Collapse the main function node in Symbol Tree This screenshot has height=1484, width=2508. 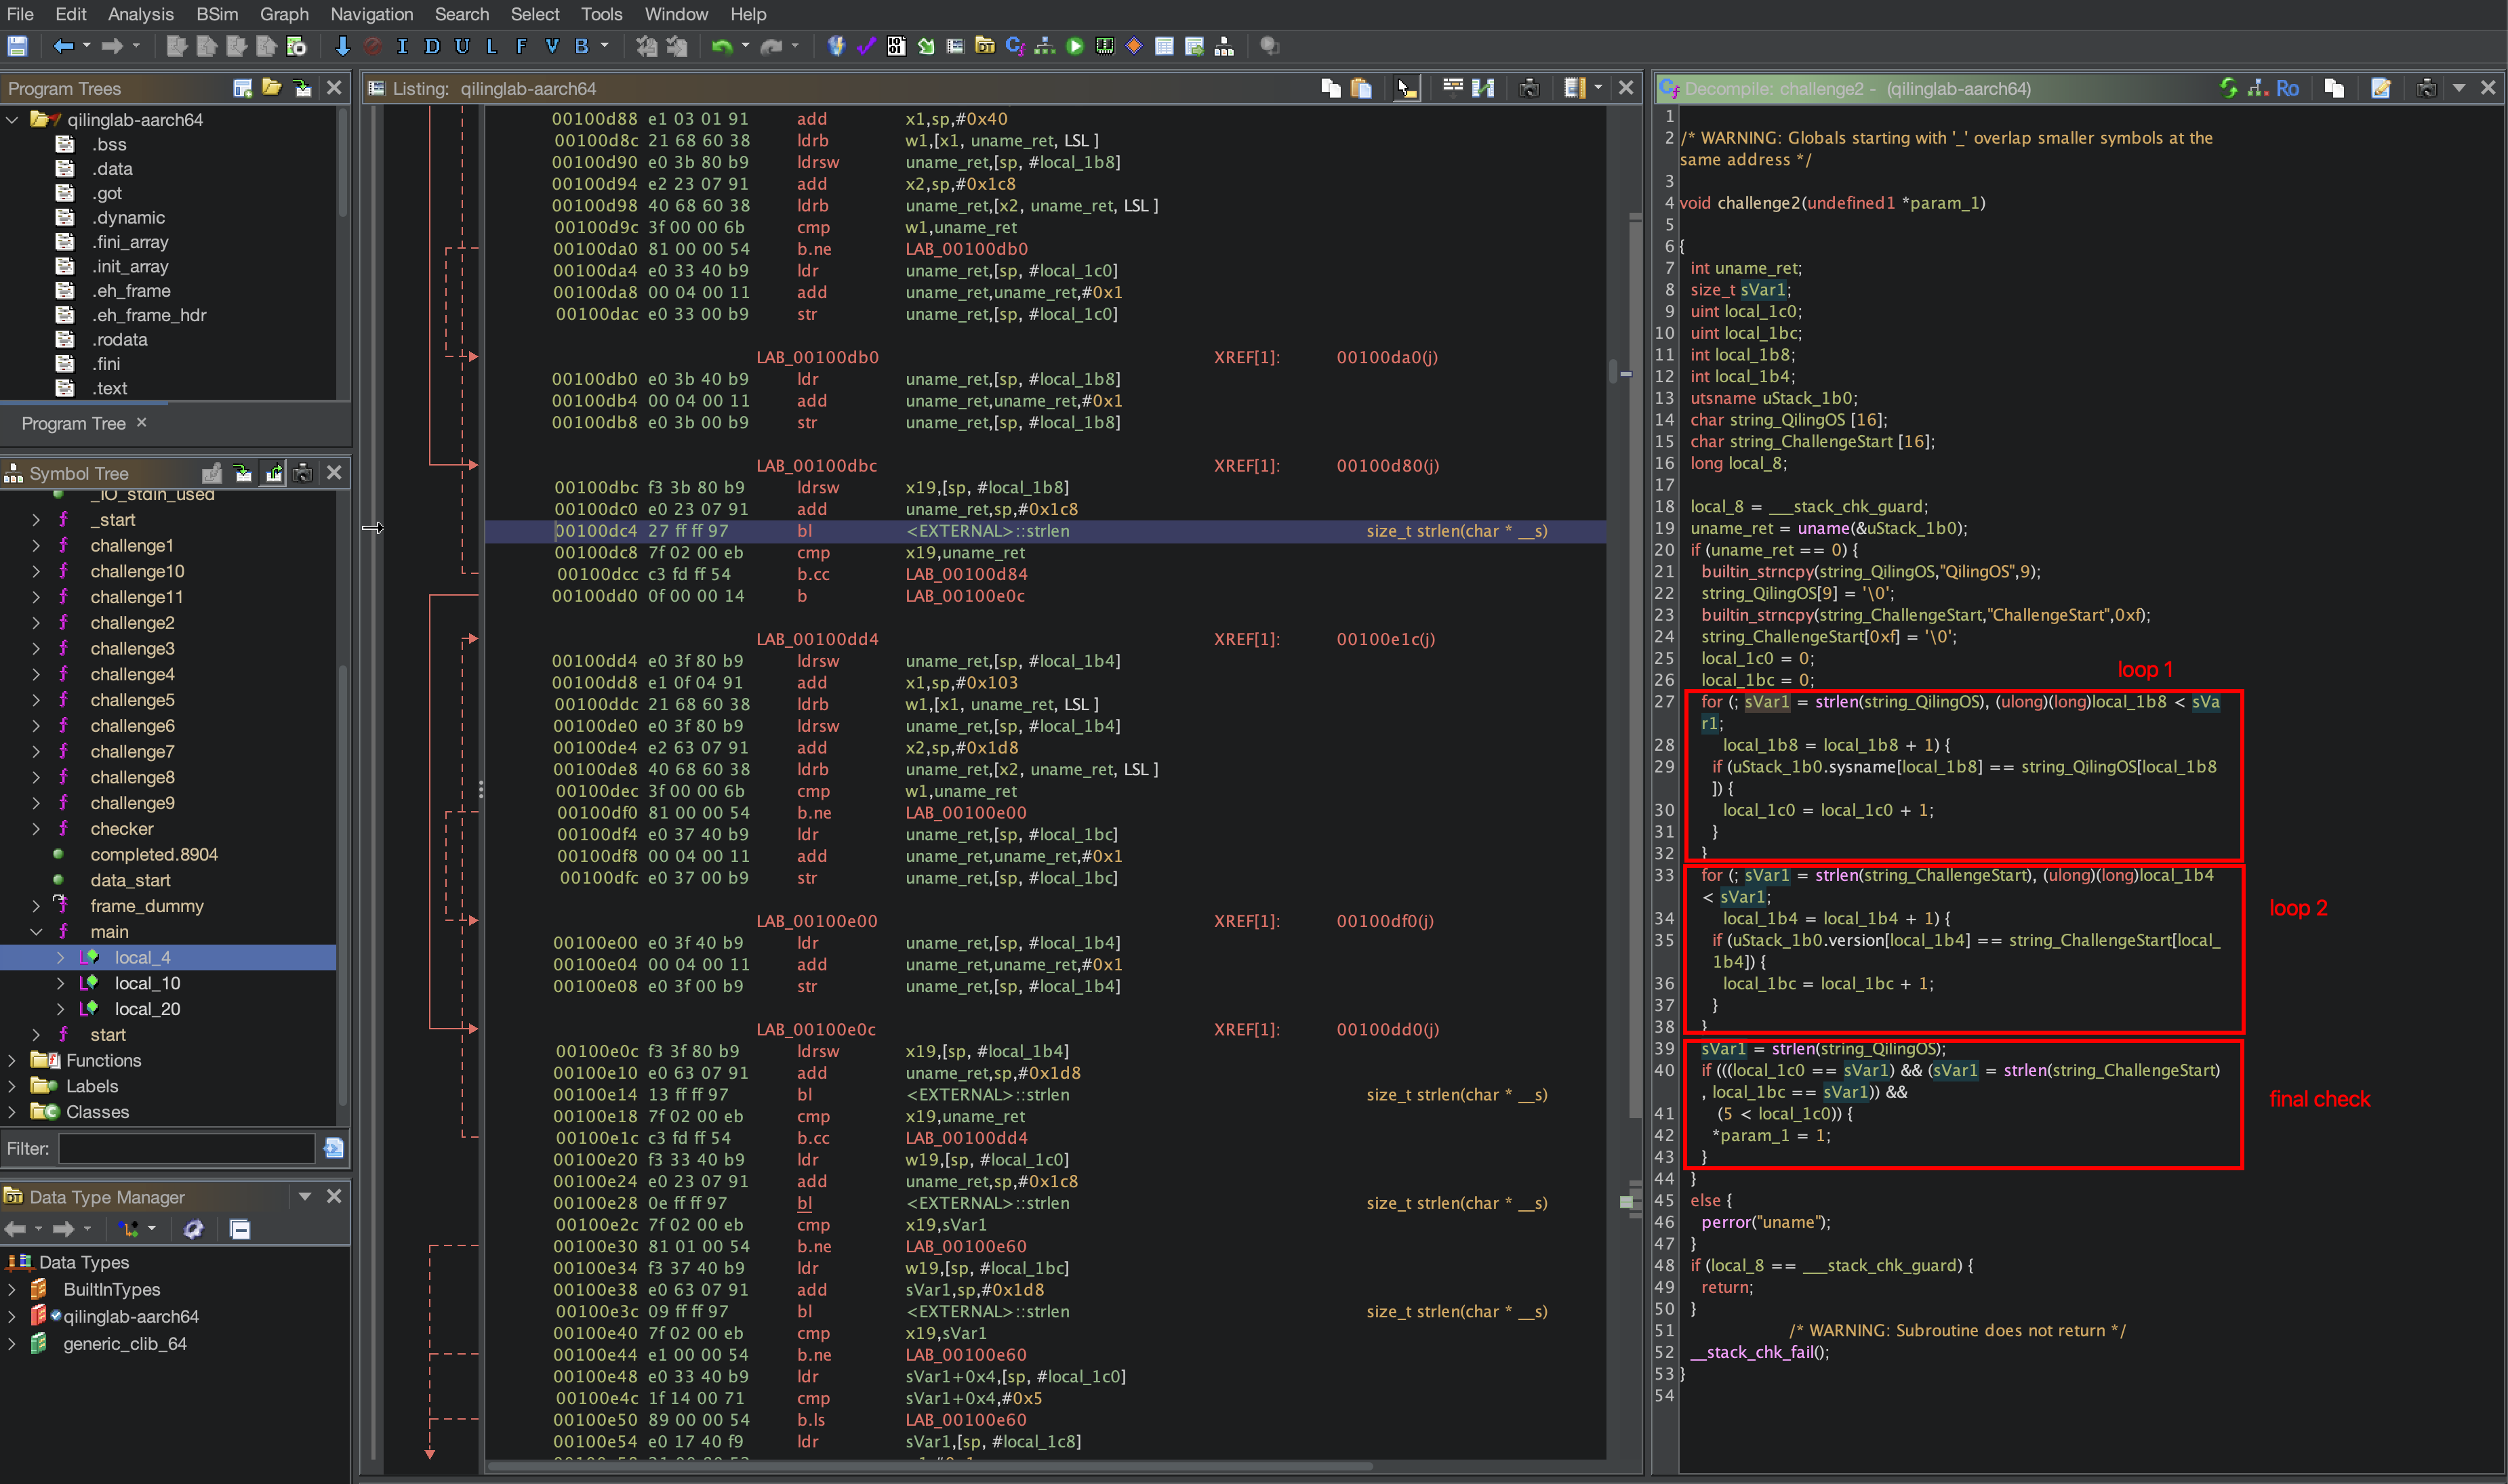[x=37, y=932]
